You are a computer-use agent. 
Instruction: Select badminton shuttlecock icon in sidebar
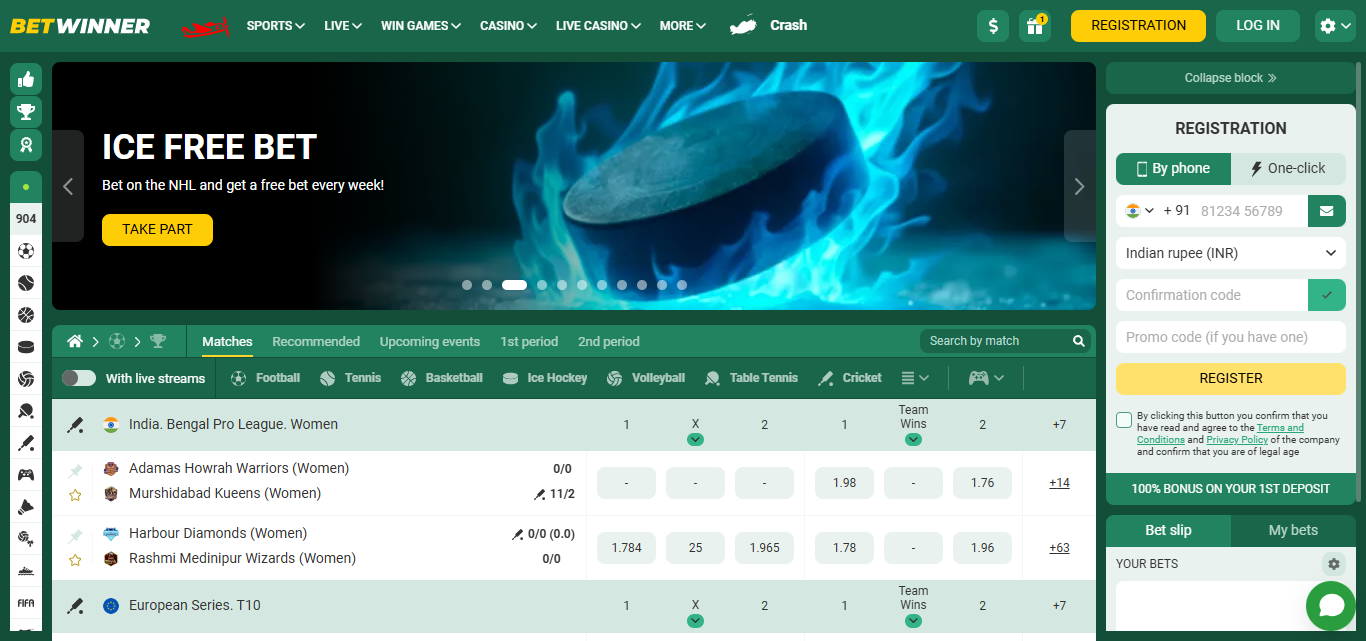[x=26, y=506]
